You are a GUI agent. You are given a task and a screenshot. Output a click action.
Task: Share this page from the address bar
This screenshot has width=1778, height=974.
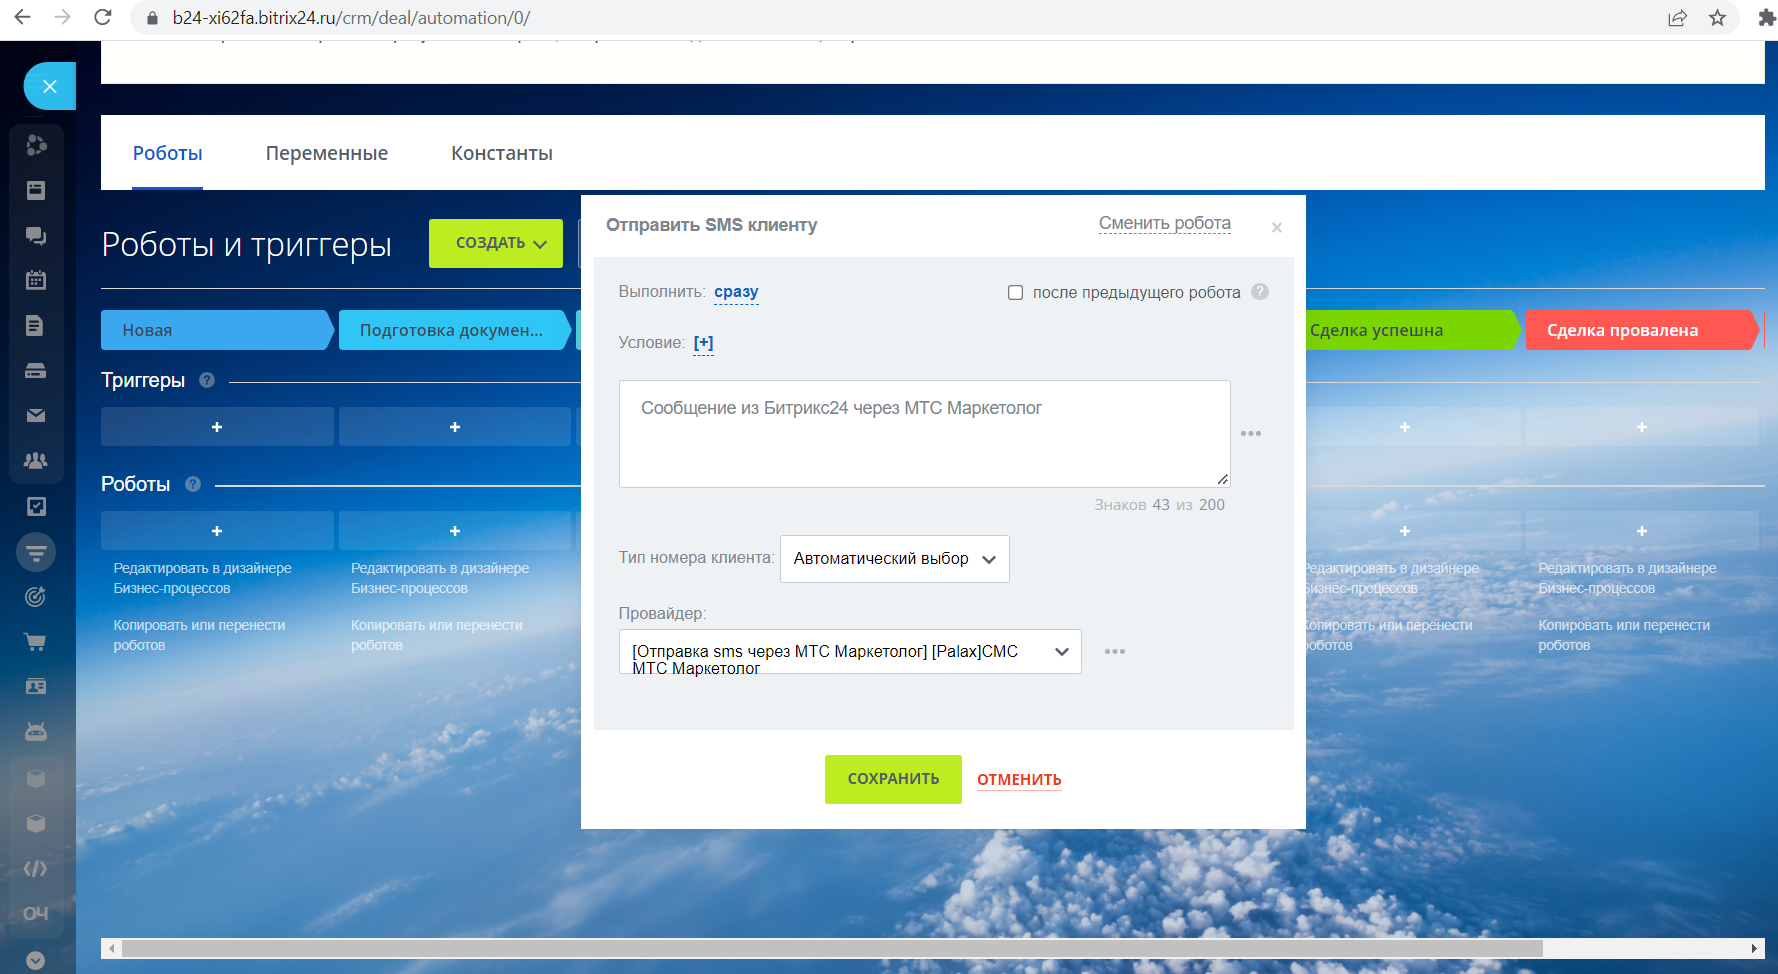[x=1677, y=18]
